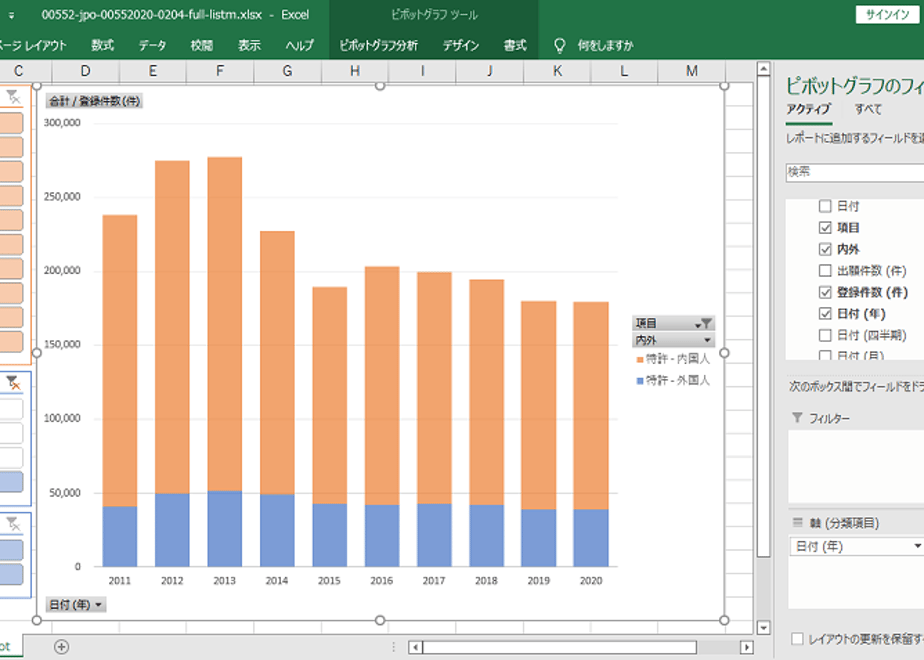The height and width of the screenshot is (660, 924).
Task: Clear filter icon on the middle slicer
Action: coord(13,383)
